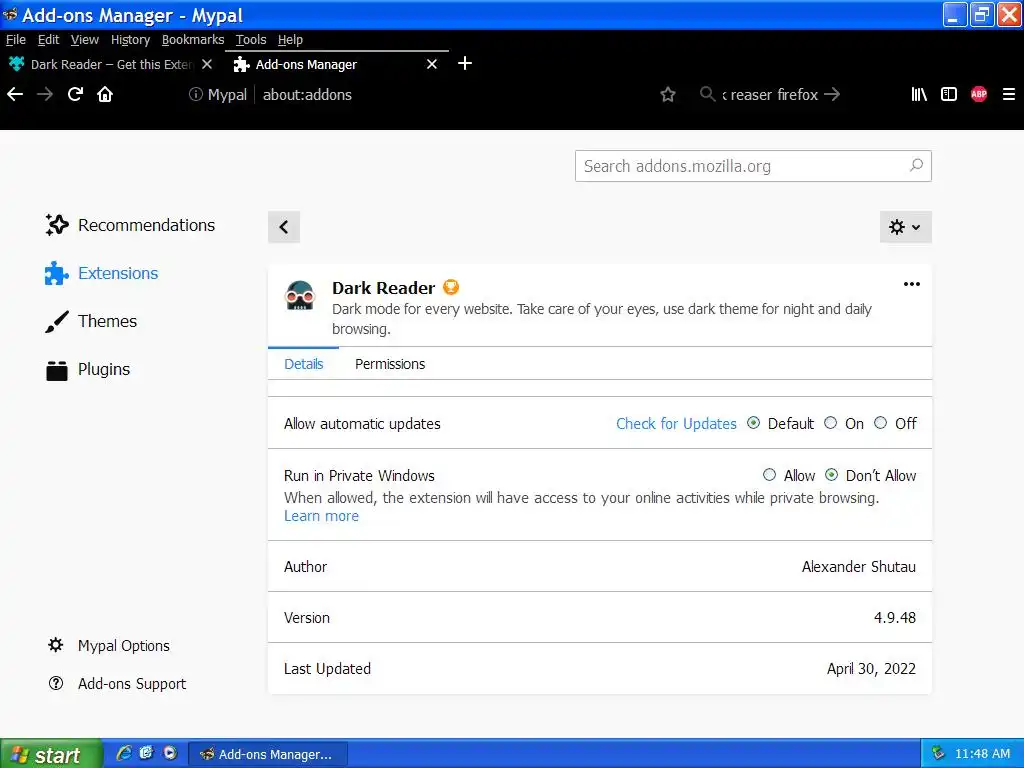Switch to the Details tab

pyautogui.click(x=304, y=364)
